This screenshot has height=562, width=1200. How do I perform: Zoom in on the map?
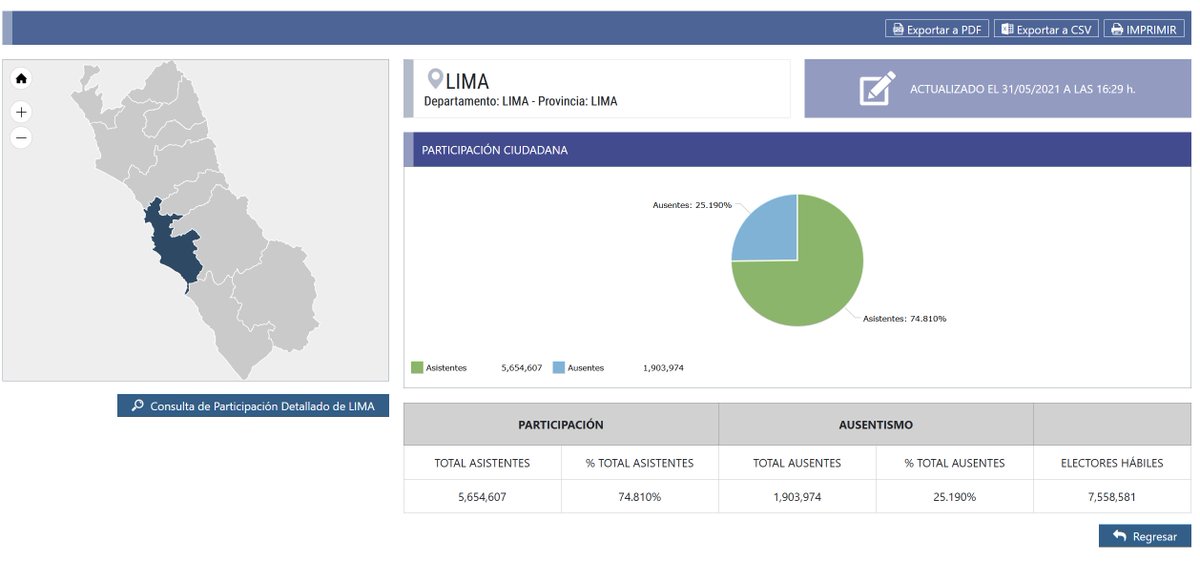pyautogui.click(x=21, y=112)
